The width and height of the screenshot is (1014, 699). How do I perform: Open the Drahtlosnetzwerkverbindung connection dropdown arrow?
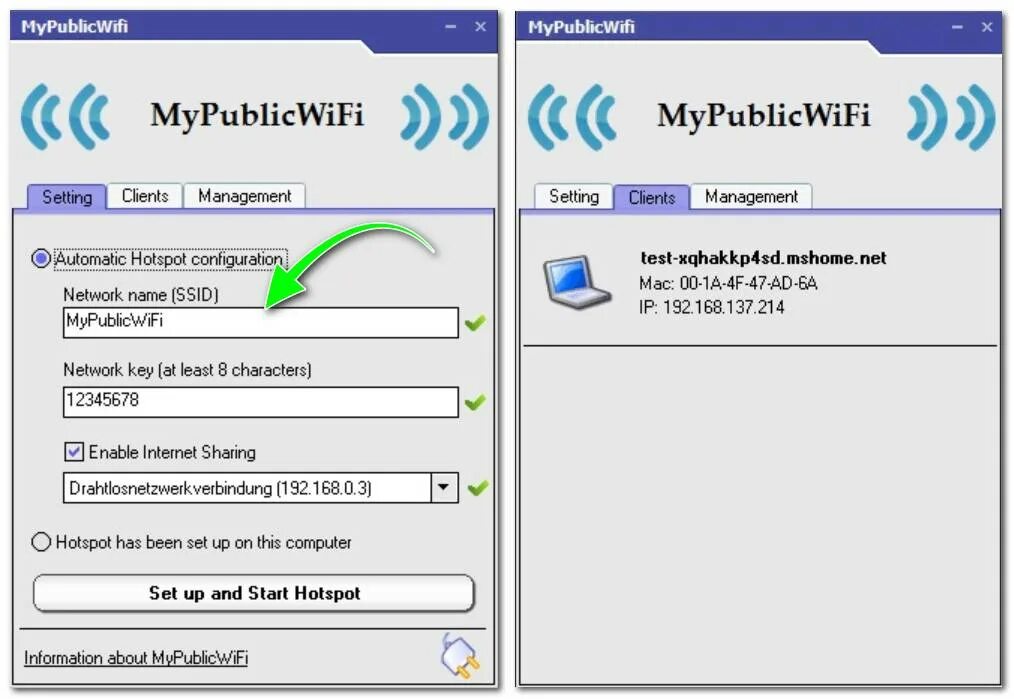[x=444, y=488]
